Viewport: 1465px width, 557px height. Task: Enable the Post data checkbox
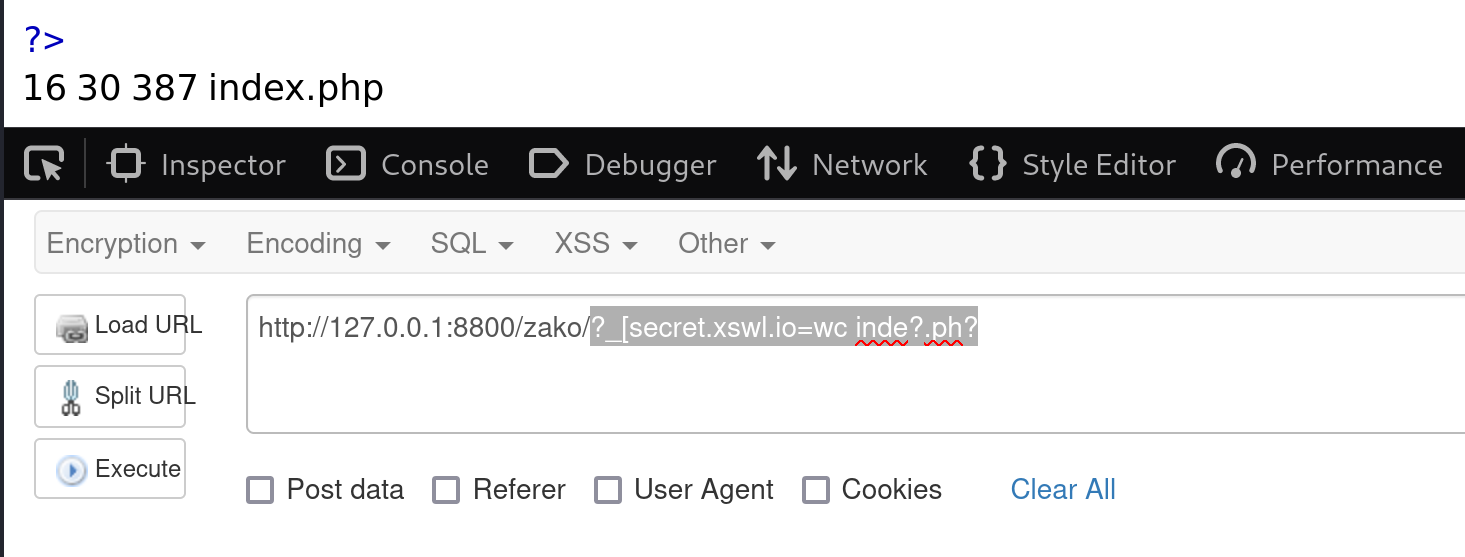click(260, 490)
